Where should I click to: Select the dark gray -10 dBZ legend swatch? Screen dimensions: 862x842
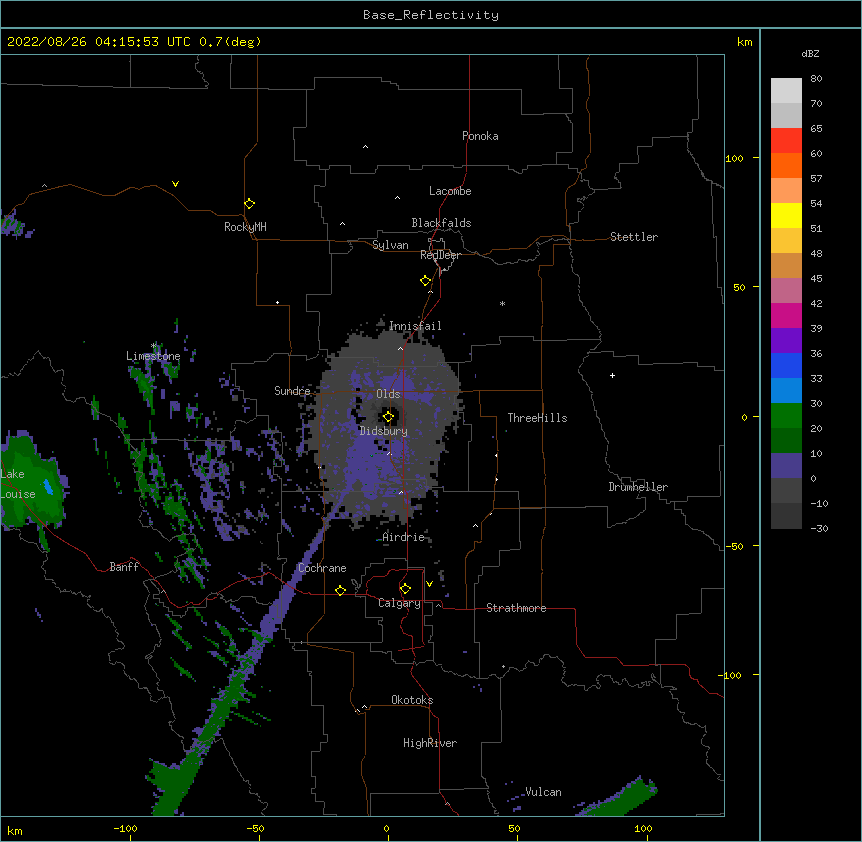[x=786, y=516]
